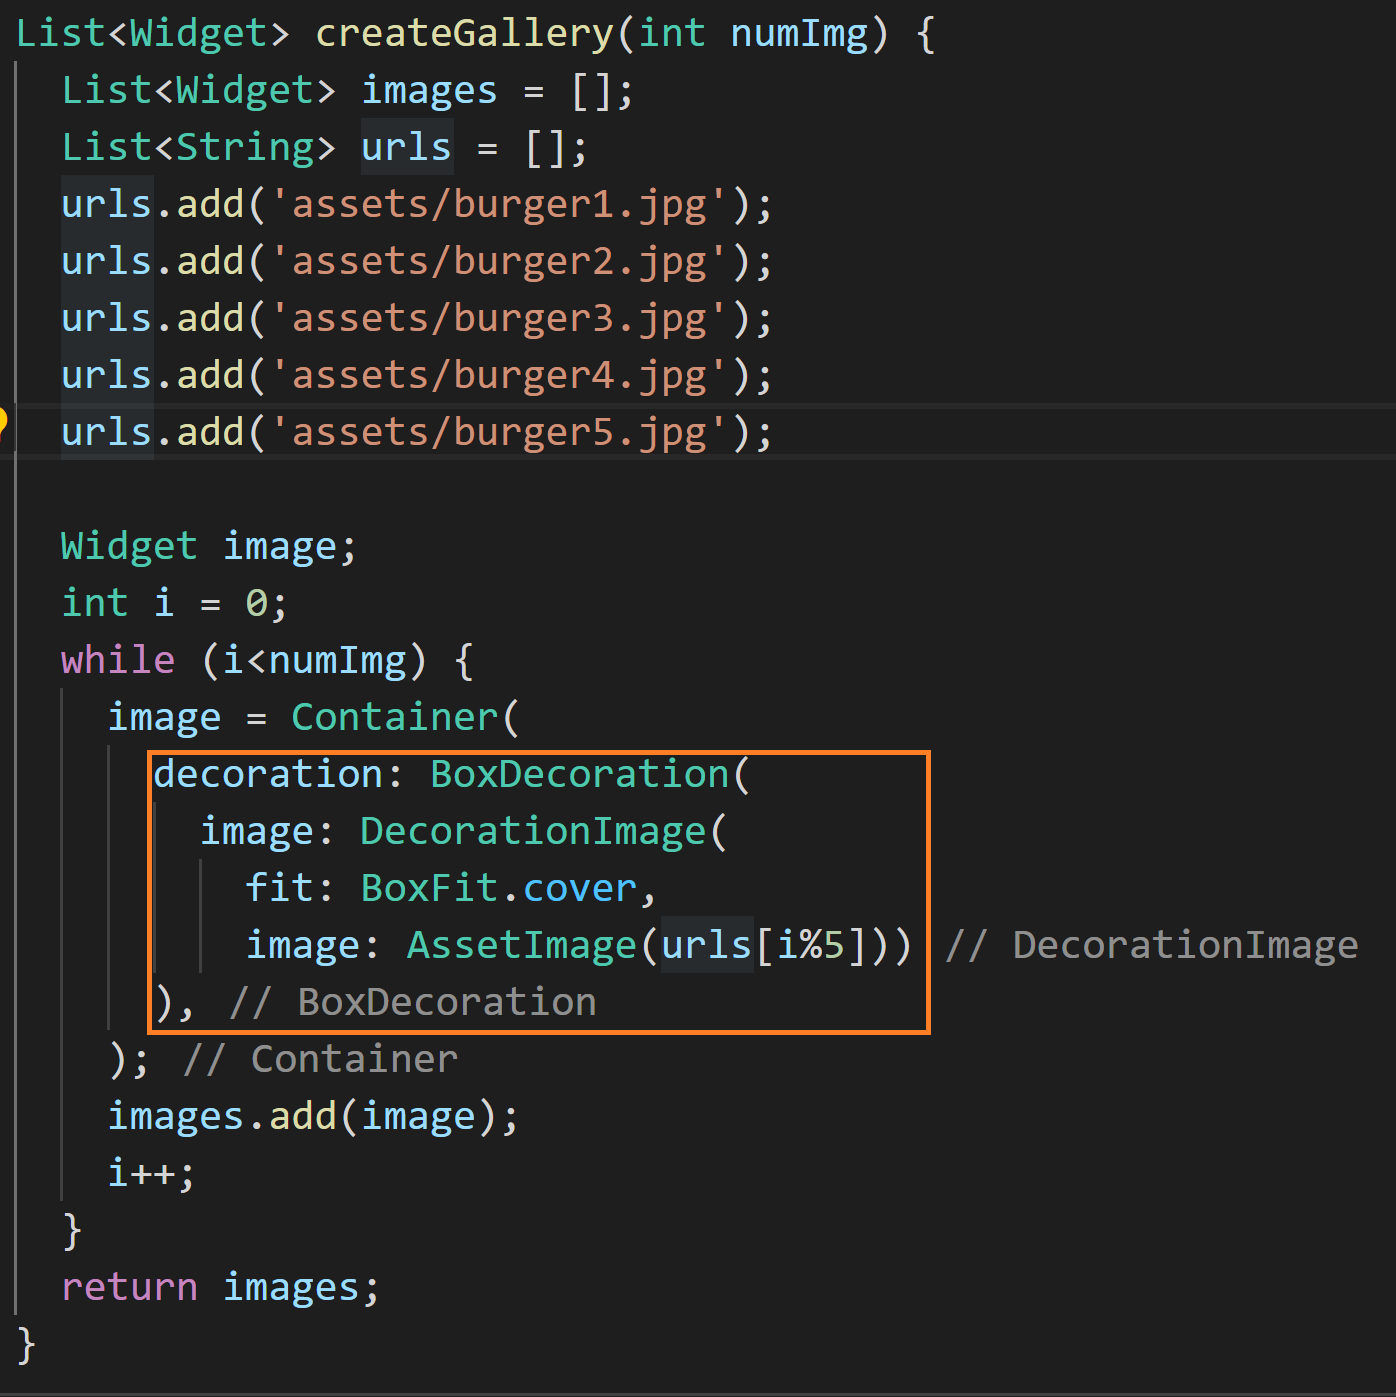The width and height of the screenshot is (1396, 1397).
Task: Click the numImg parameter in the function signature
Action: tap(799, 34)
